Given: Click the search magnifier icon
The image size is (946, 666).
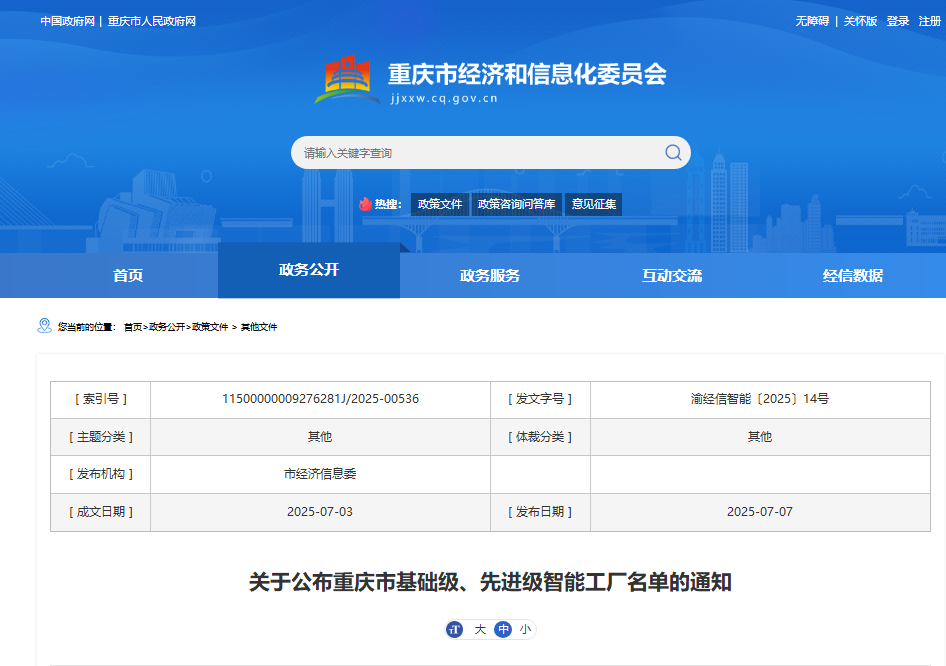Looking at the screenshot, I should pos(673,152).
